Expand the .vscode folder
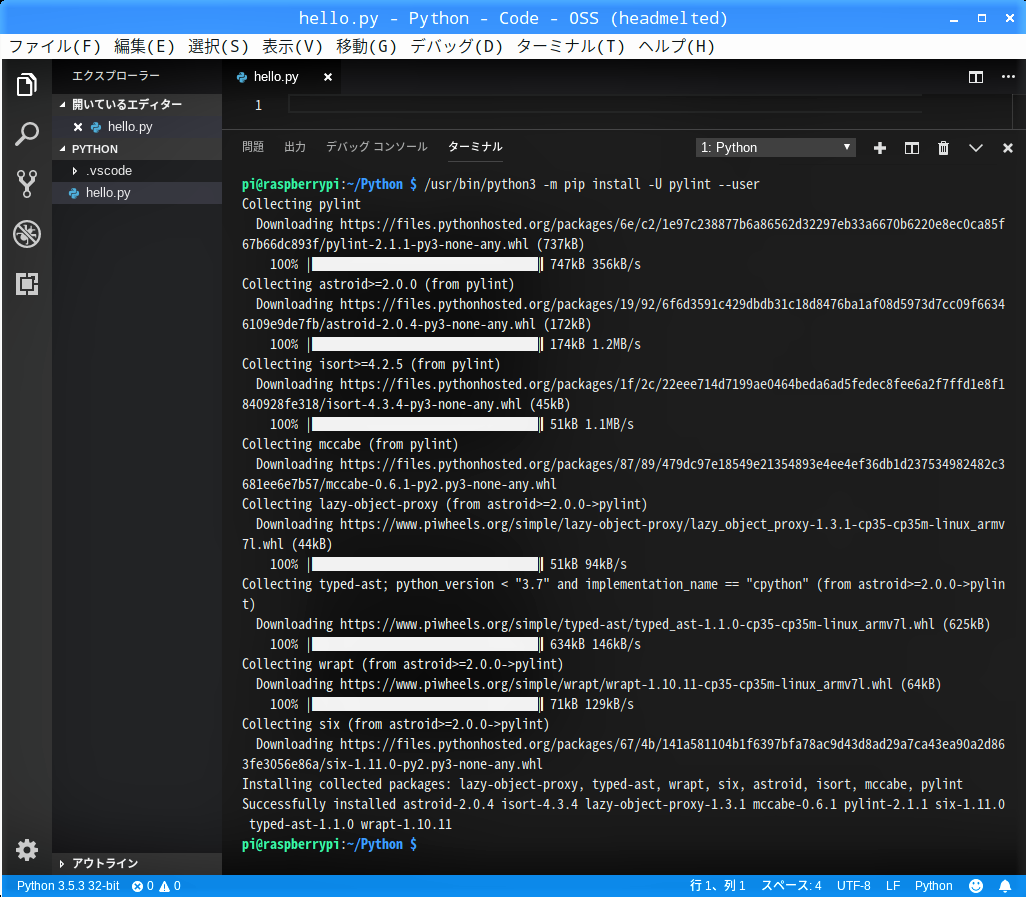 pos(137,171)
